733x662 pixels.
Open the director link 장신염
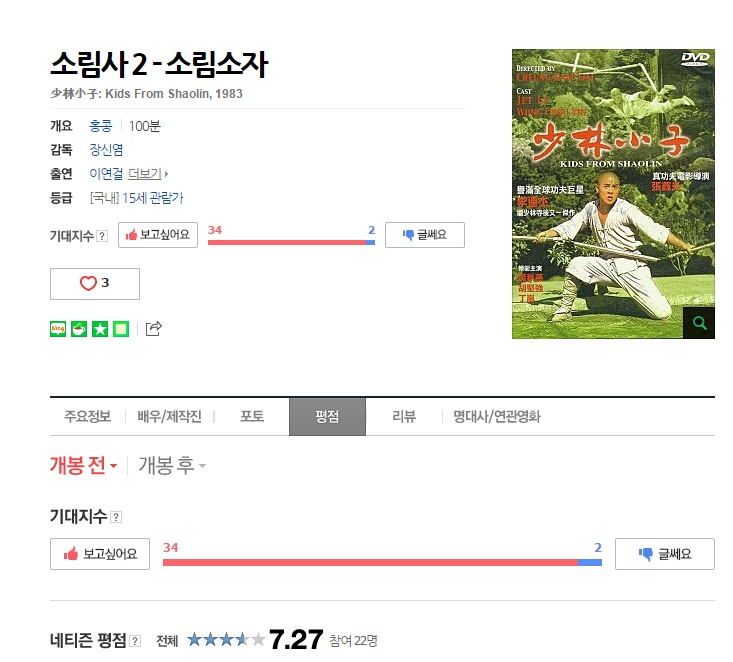[x=106, y=150]
